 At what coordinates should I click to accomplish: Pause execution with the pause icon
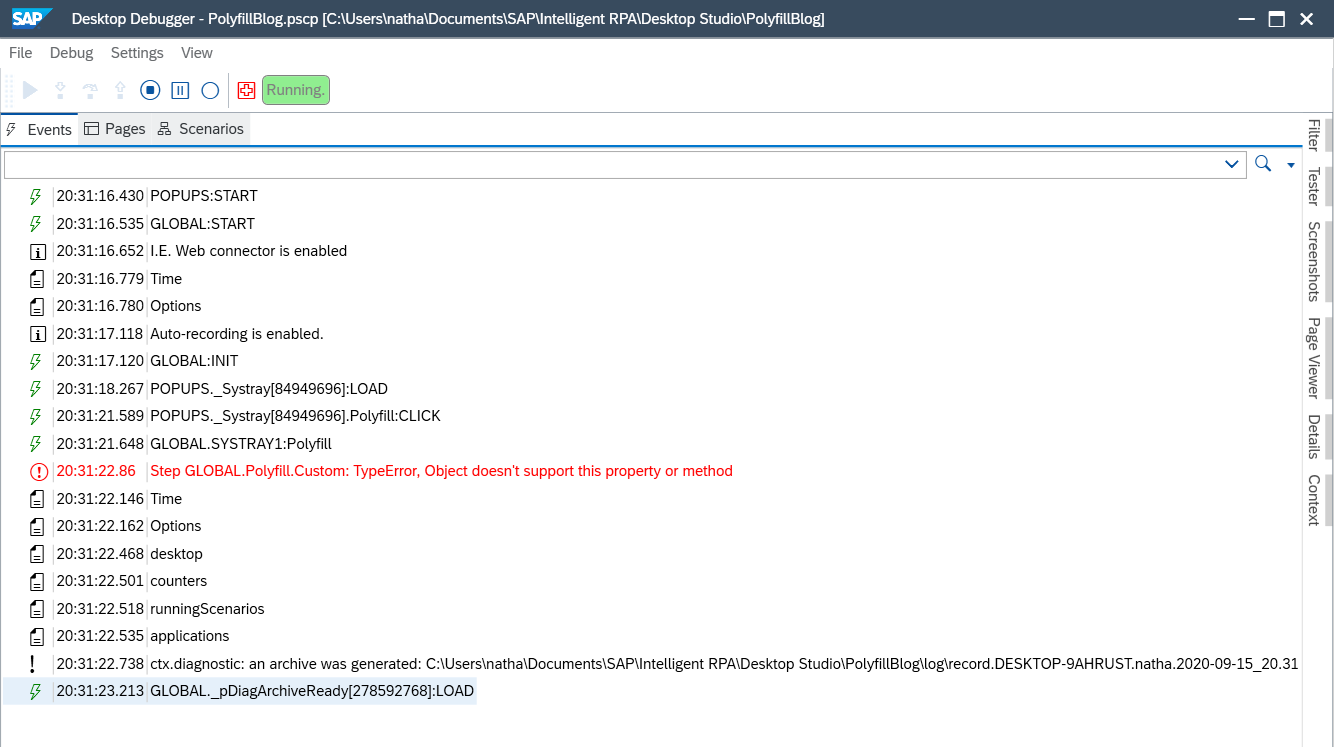click(x=180, y=91)
